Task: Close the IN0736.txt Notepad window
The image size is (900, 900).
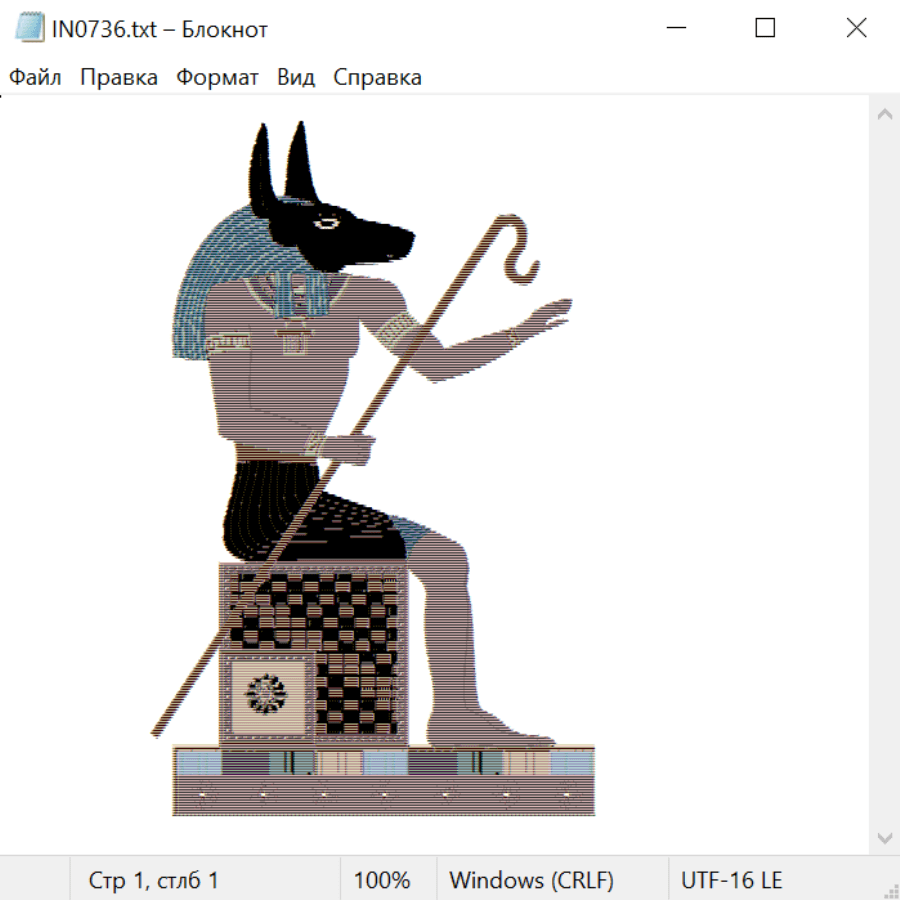Action: tap(856, 29)
